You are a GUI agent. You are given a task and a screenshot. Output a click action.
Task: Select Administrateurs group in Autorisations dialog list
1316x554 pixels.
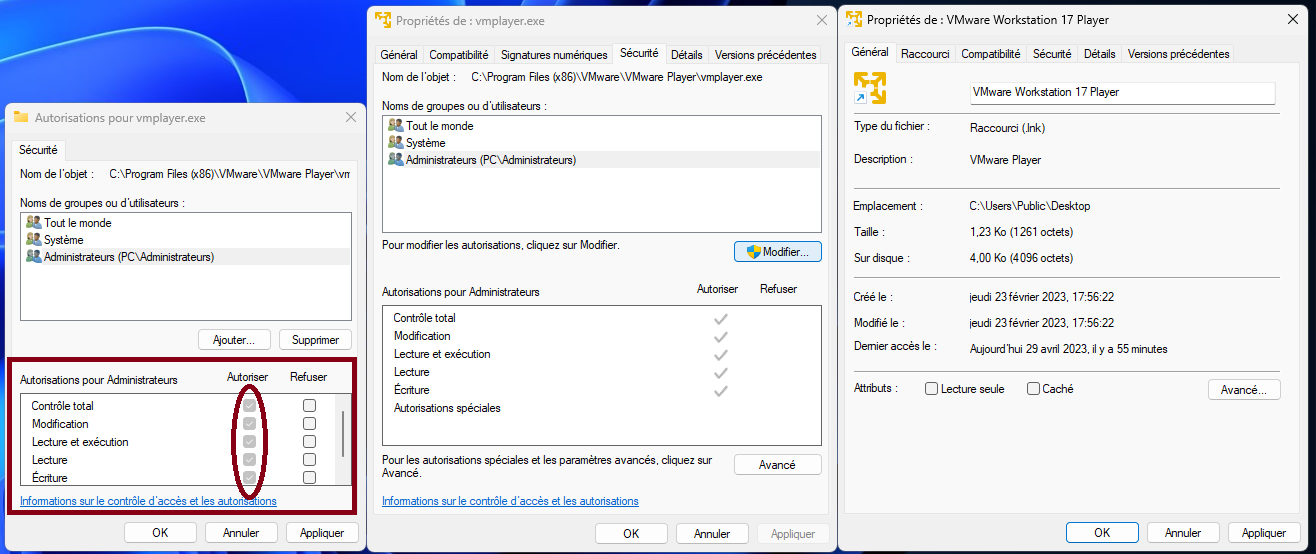pos(128,257)
